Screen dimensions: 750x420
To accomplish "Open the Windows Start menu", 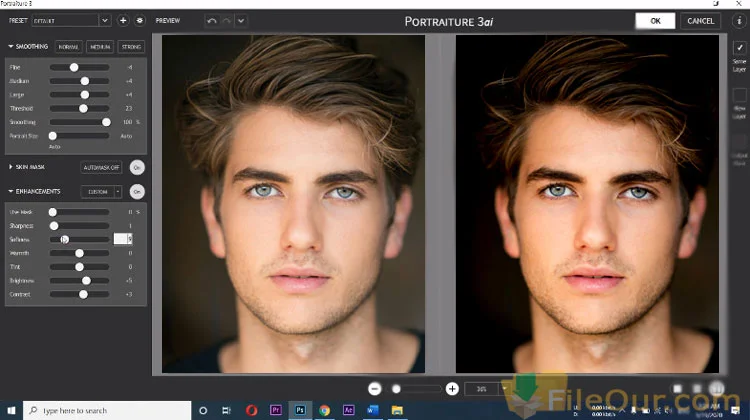I will pos(11,410).
